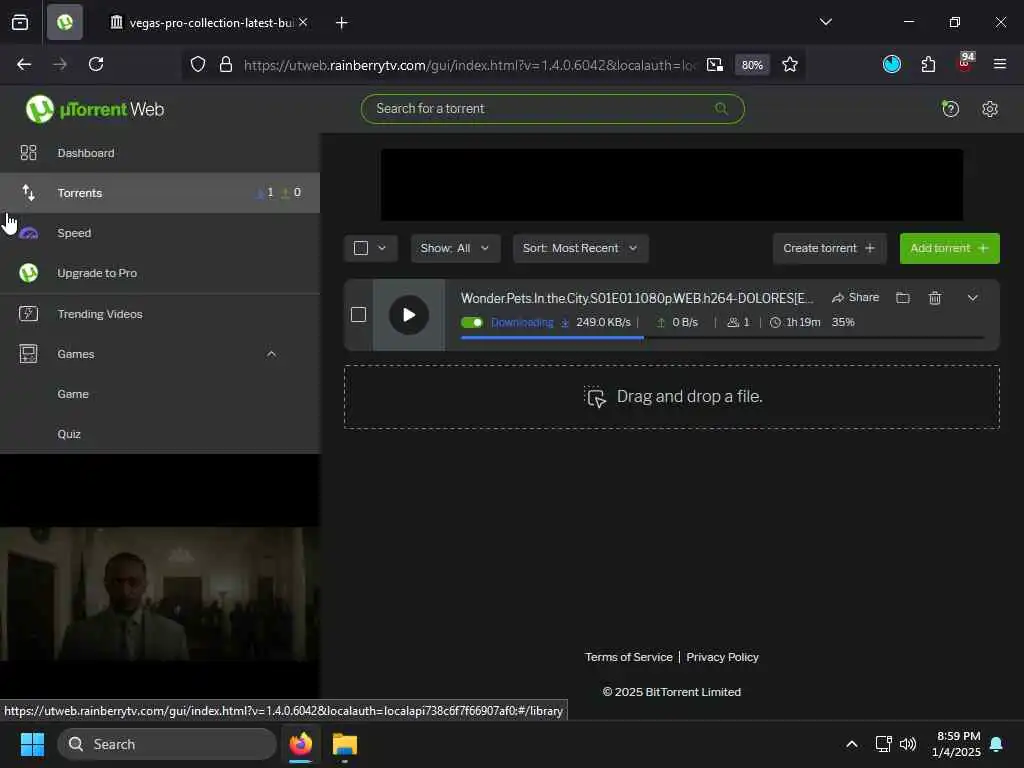Click the site security padlock icon
This screenshot has width=1024, height=768.
click(226, 65)
